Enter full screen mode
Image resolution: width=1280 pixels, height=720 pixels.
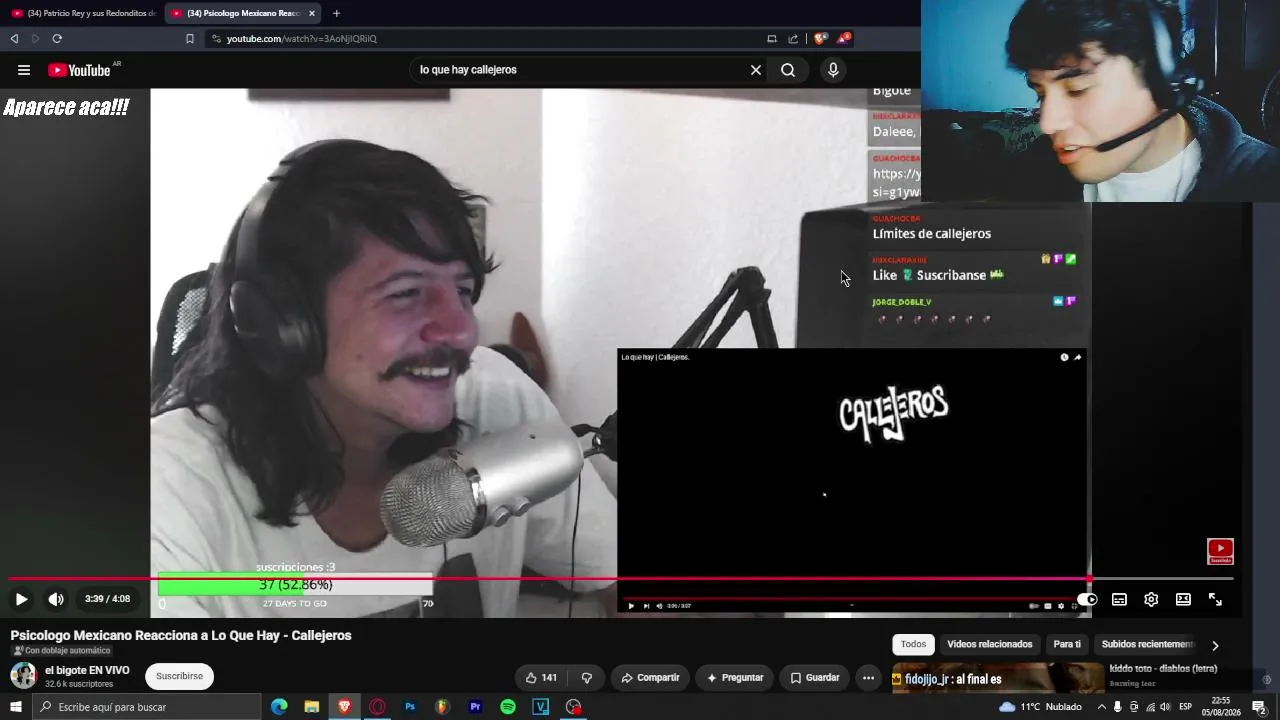point(1215,599)
